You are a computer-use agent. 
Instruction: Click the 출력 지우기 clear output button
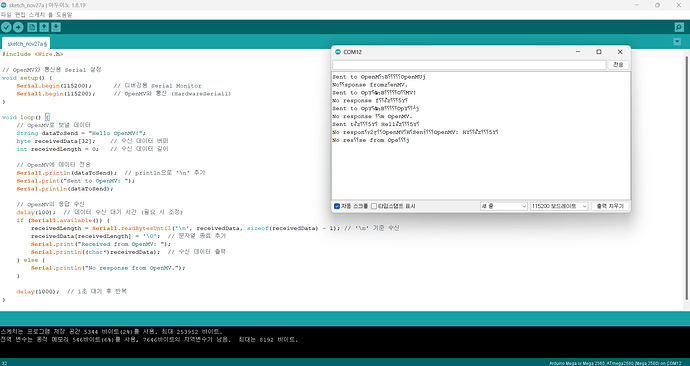pyautogui.click(x=610, y=206)
